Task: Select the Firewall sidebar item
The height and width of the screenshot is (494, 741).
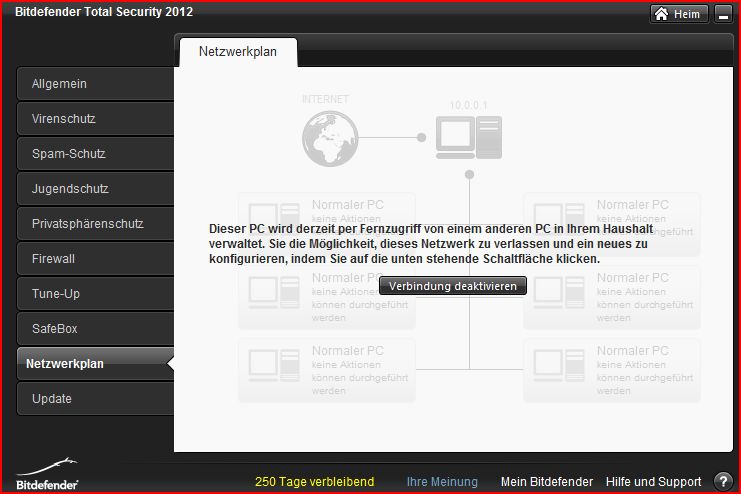Action: click(96, 259)
